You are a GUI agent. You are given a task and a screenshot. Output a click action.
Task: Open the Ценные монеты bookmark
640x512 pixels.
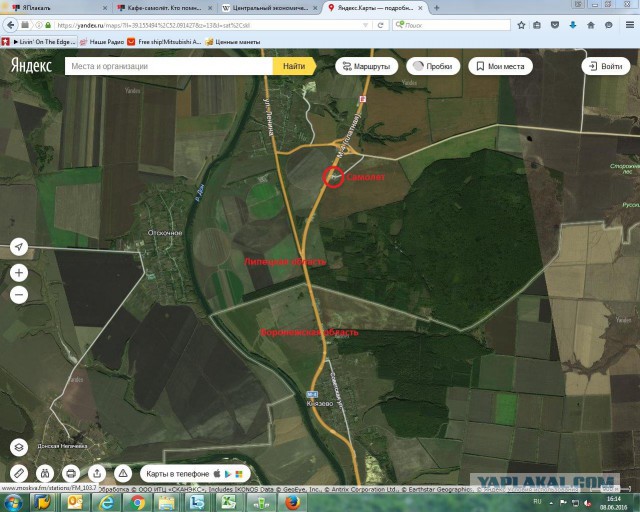(x=233, y=42)
